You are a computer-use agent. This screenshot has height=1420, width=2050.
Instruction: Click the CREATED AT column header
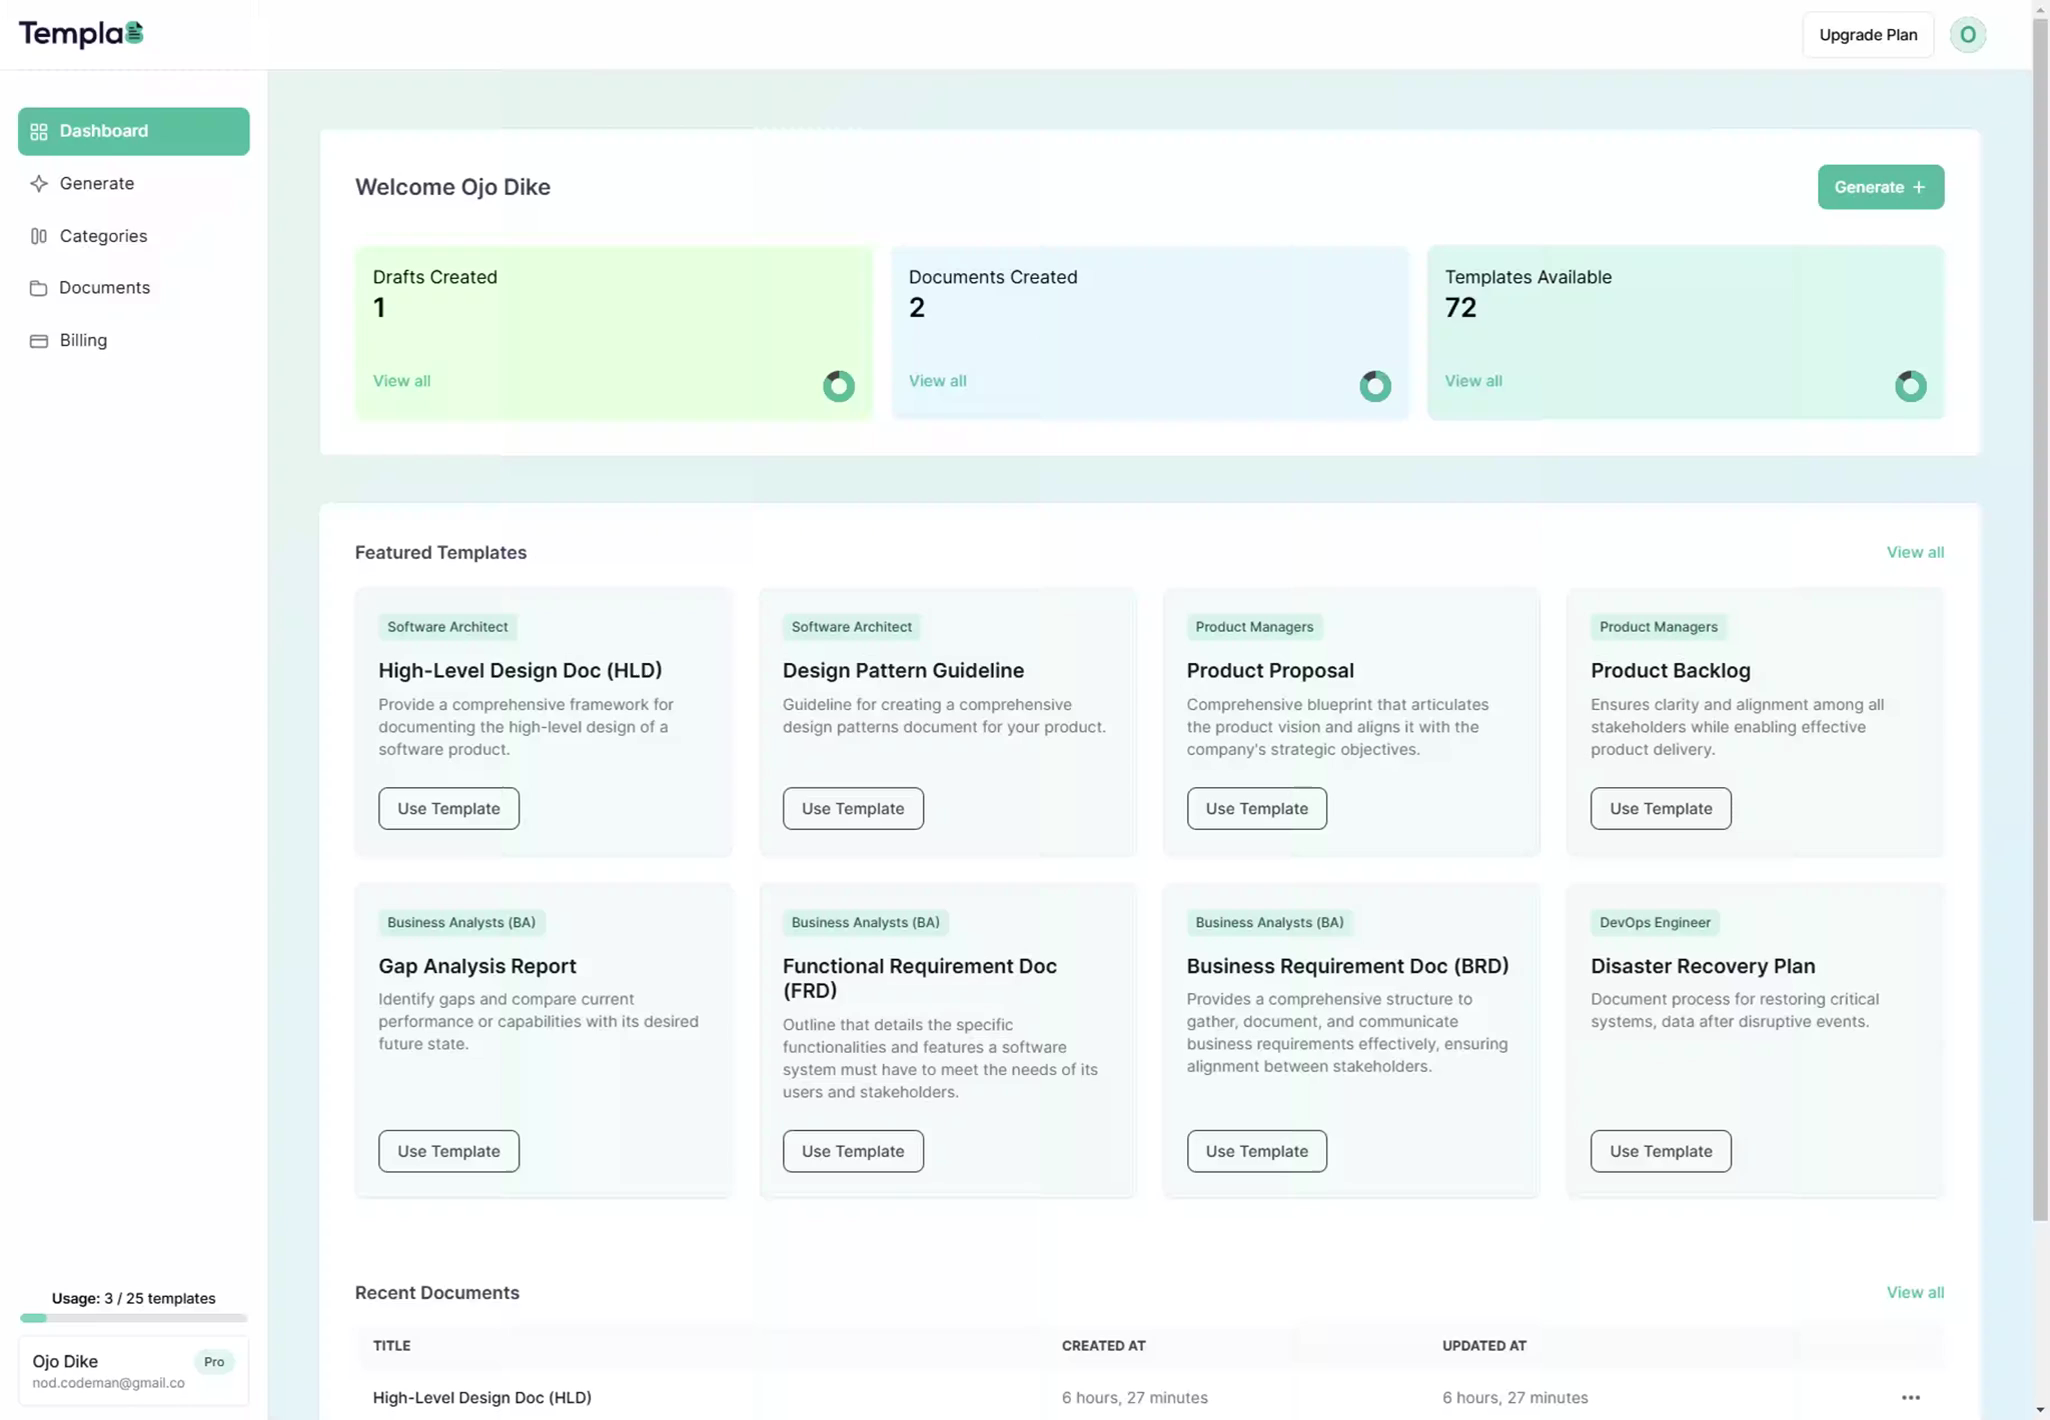pos(1103,1346)
